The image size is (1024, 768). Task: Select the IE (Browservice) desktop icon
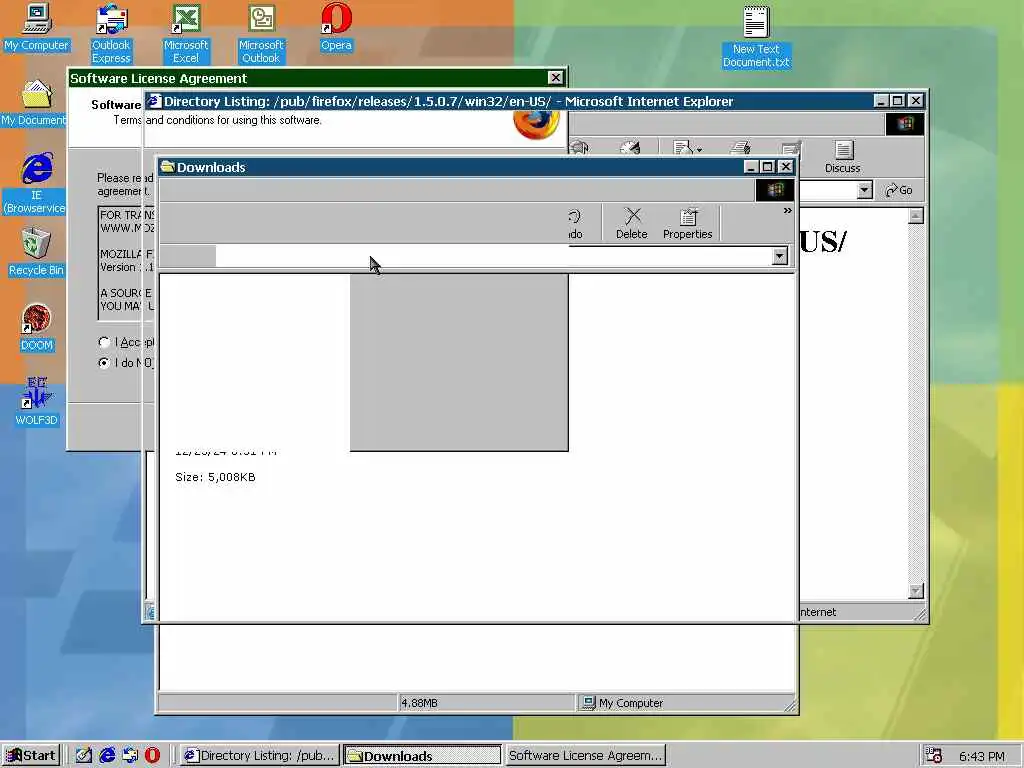[x=35, y=184]
